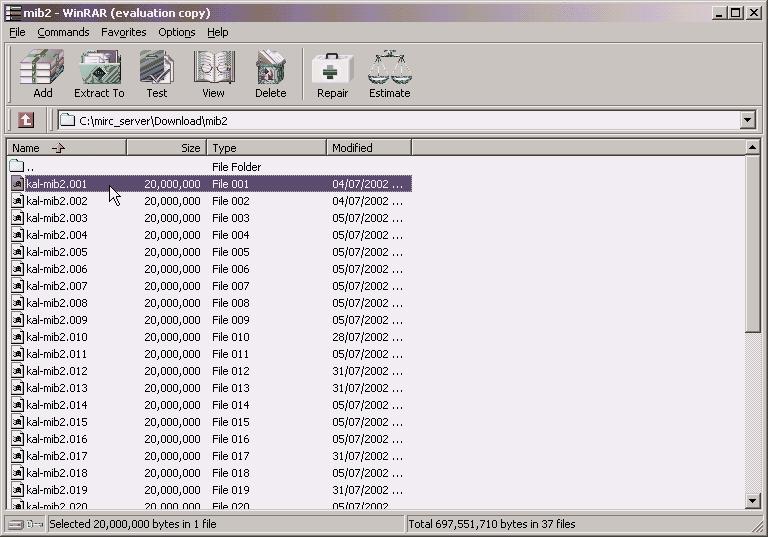Sort by the Size column header
The width and height of the screenshot is (768, 537).
coord(167,147)
